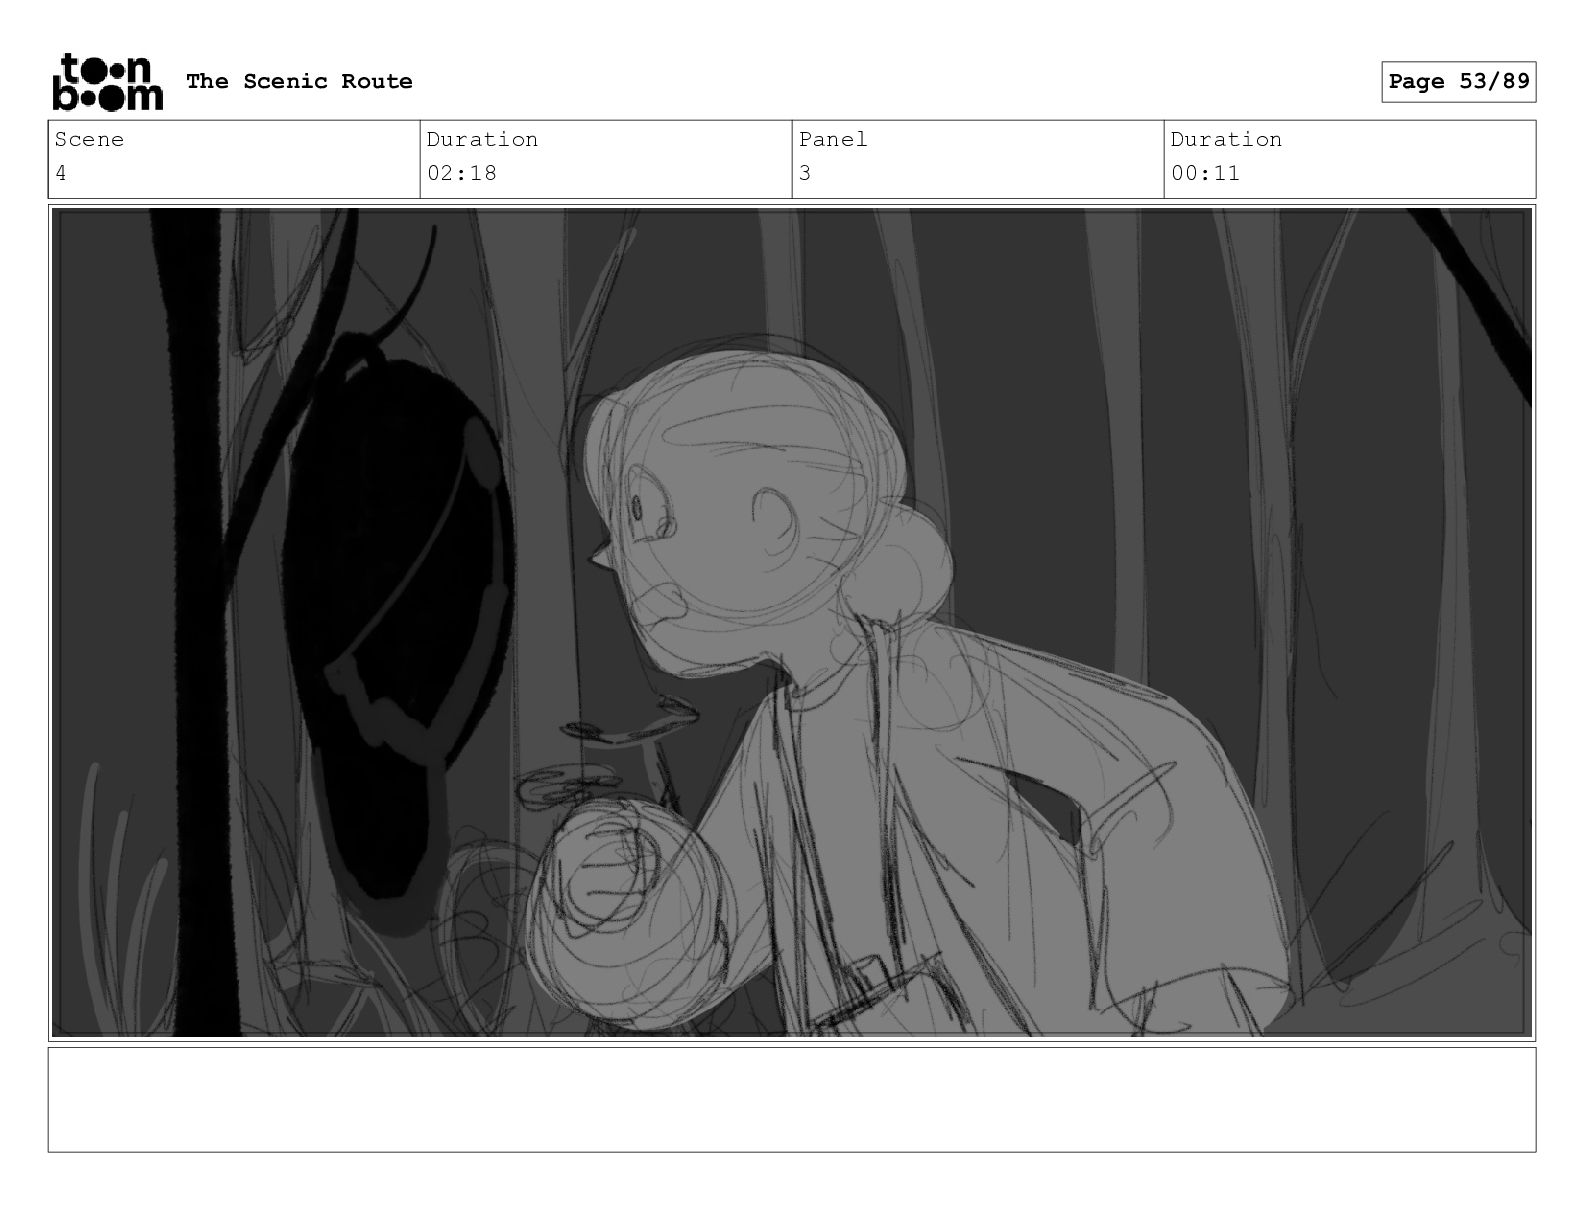
Task: Click the Toon Boom logo
Action: click(106, 81)
